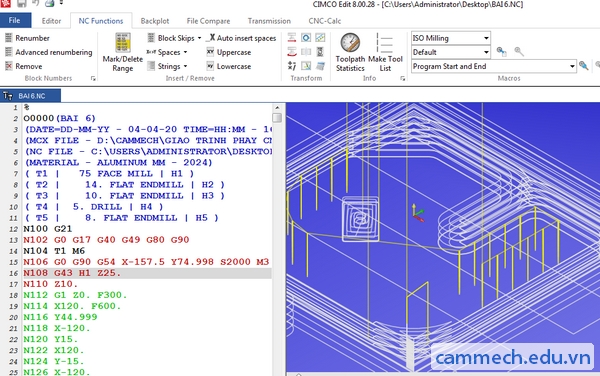Click the Strings icon
This screenshot has height=376, width=600.
coord(151,66)
